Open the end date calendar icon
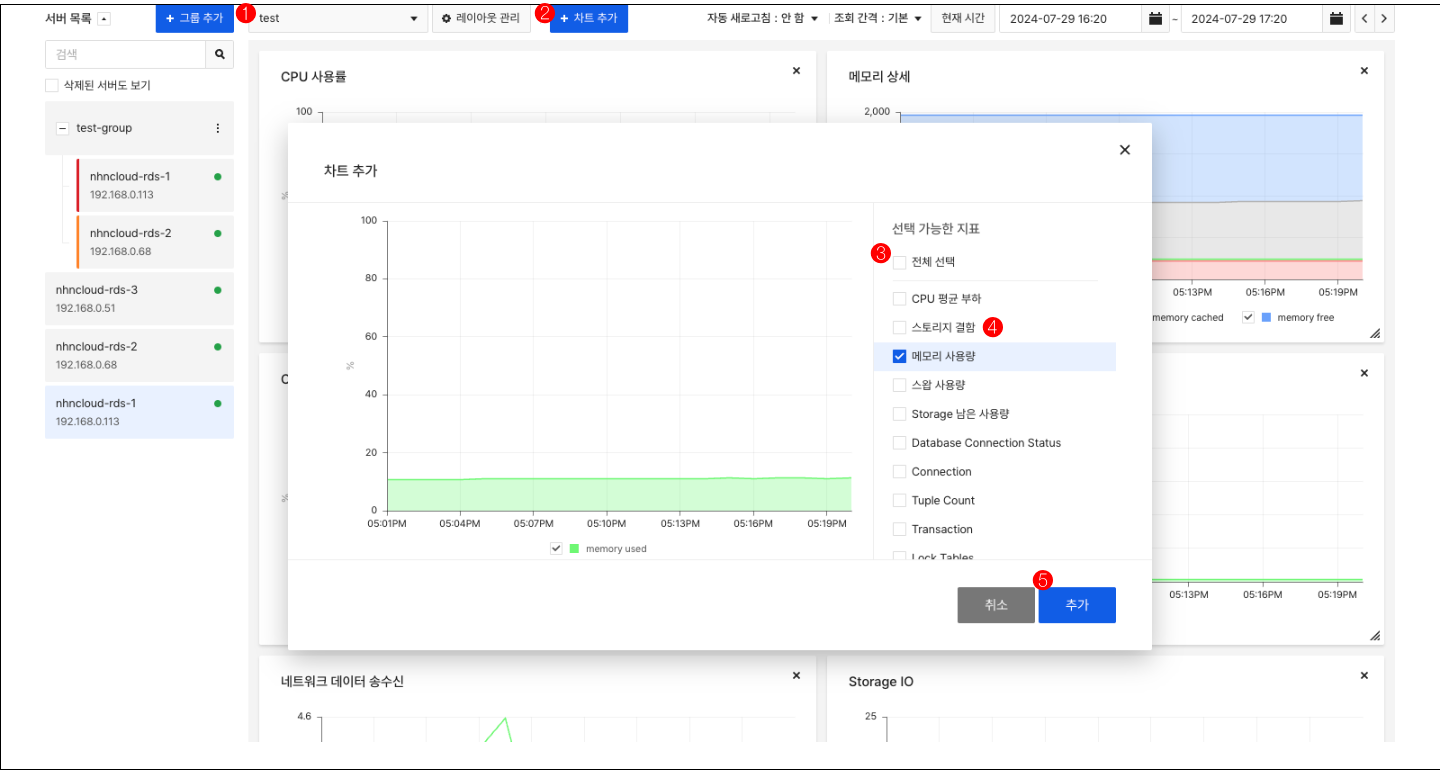1440x770 pixels. 1336,19
